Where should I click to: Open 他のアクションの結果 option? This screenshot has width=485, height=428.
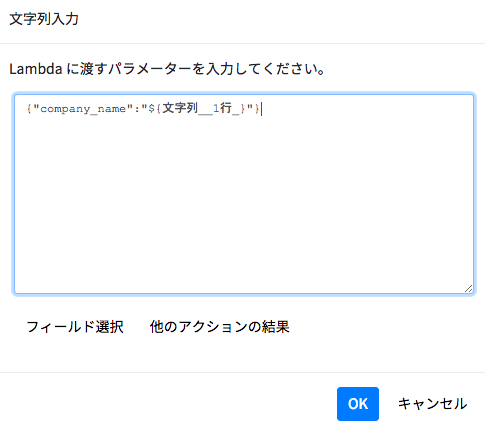pyautogui.click(x=219, y=327)
